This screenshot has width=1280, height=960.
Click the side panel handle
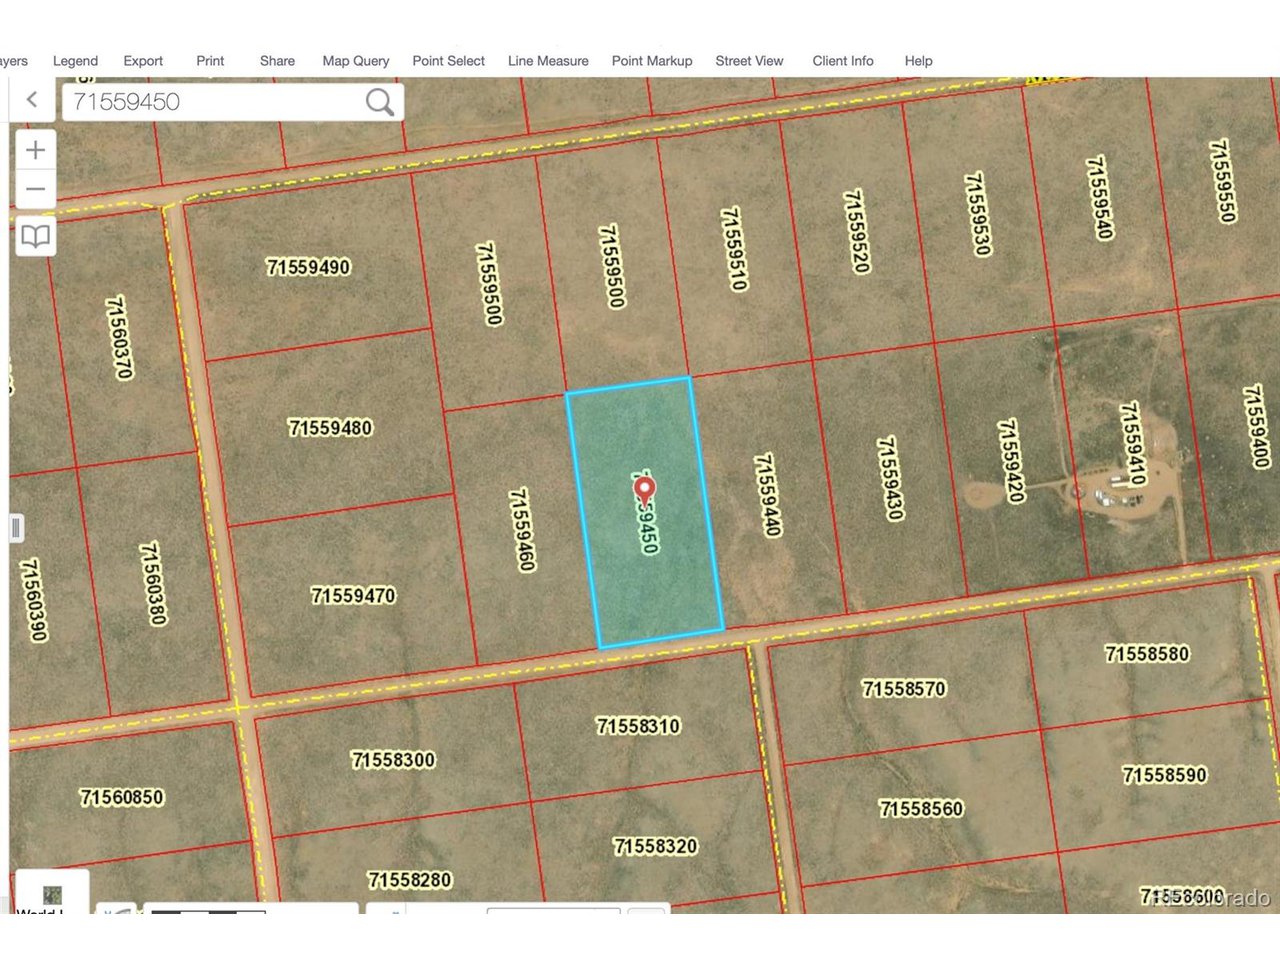tap(16, 528)
